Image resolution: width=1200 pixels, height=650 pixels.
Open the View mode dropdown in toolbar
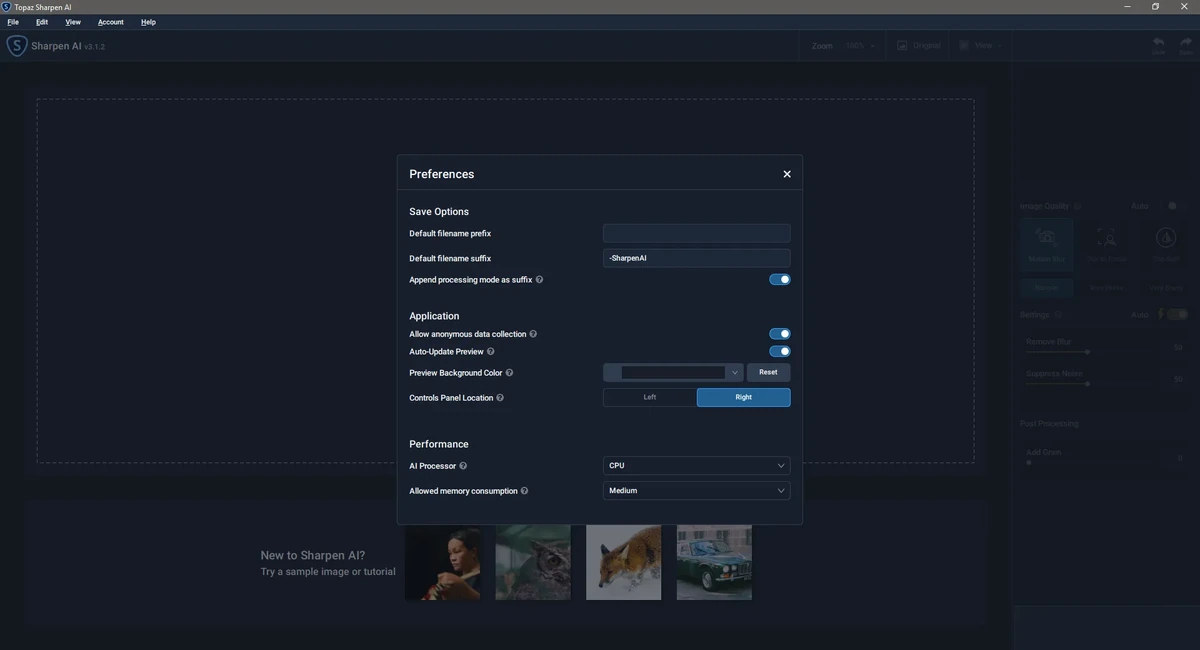tap(979, 45)
